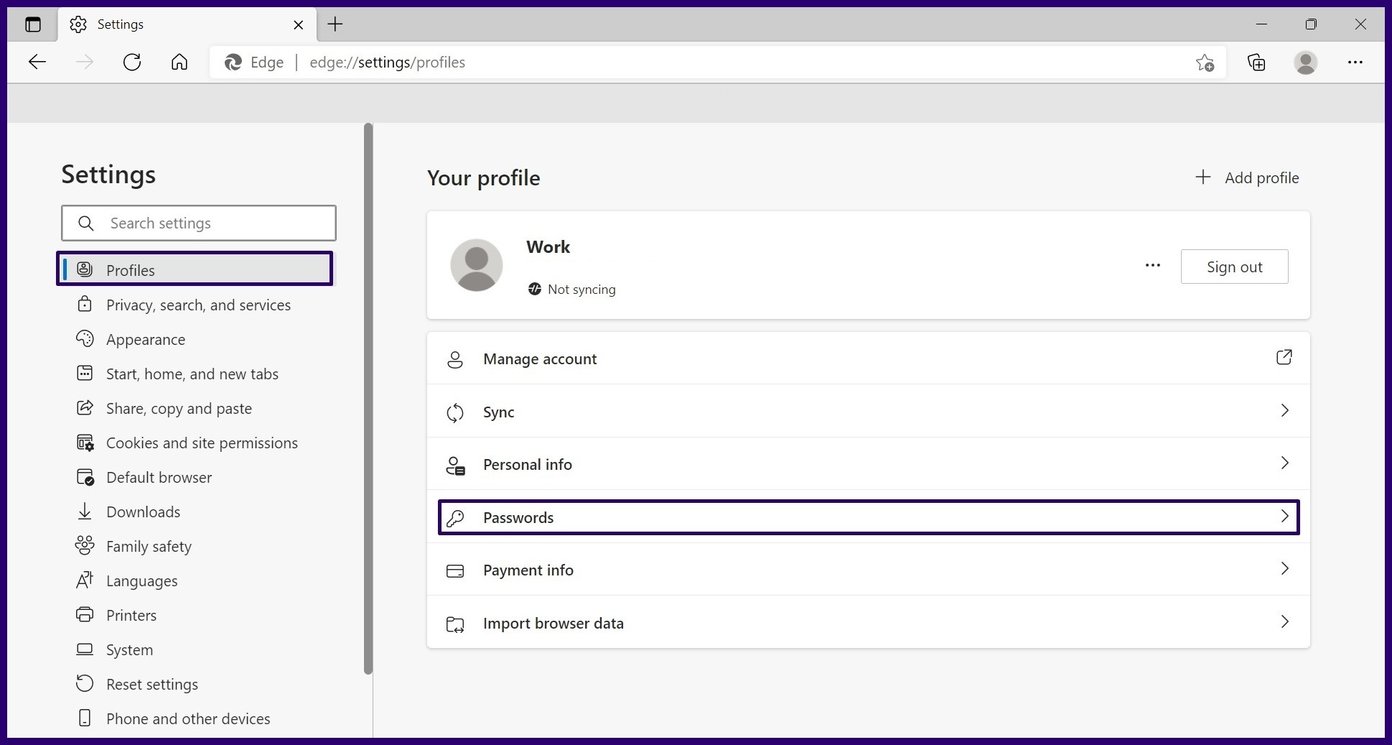The height and width of the screenshot is (745, 1392).
Task: Click the Not syncing status
Action: pyautogui.click(x=572, y=289)
